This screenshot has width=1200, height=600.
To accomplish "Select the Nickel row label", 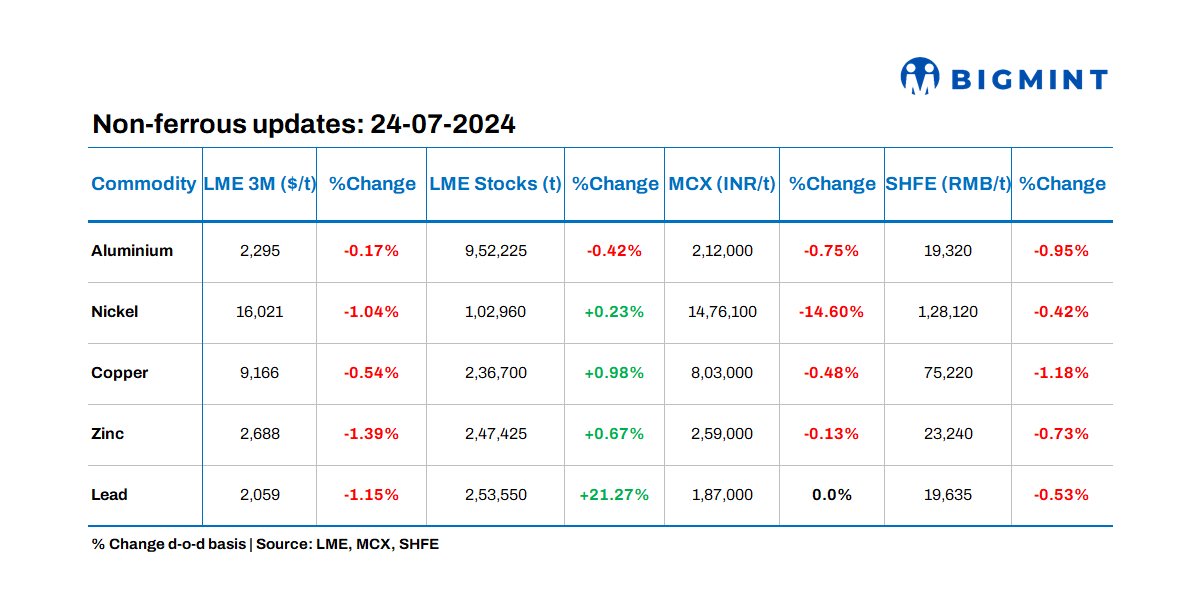I will tap(115, 312).
